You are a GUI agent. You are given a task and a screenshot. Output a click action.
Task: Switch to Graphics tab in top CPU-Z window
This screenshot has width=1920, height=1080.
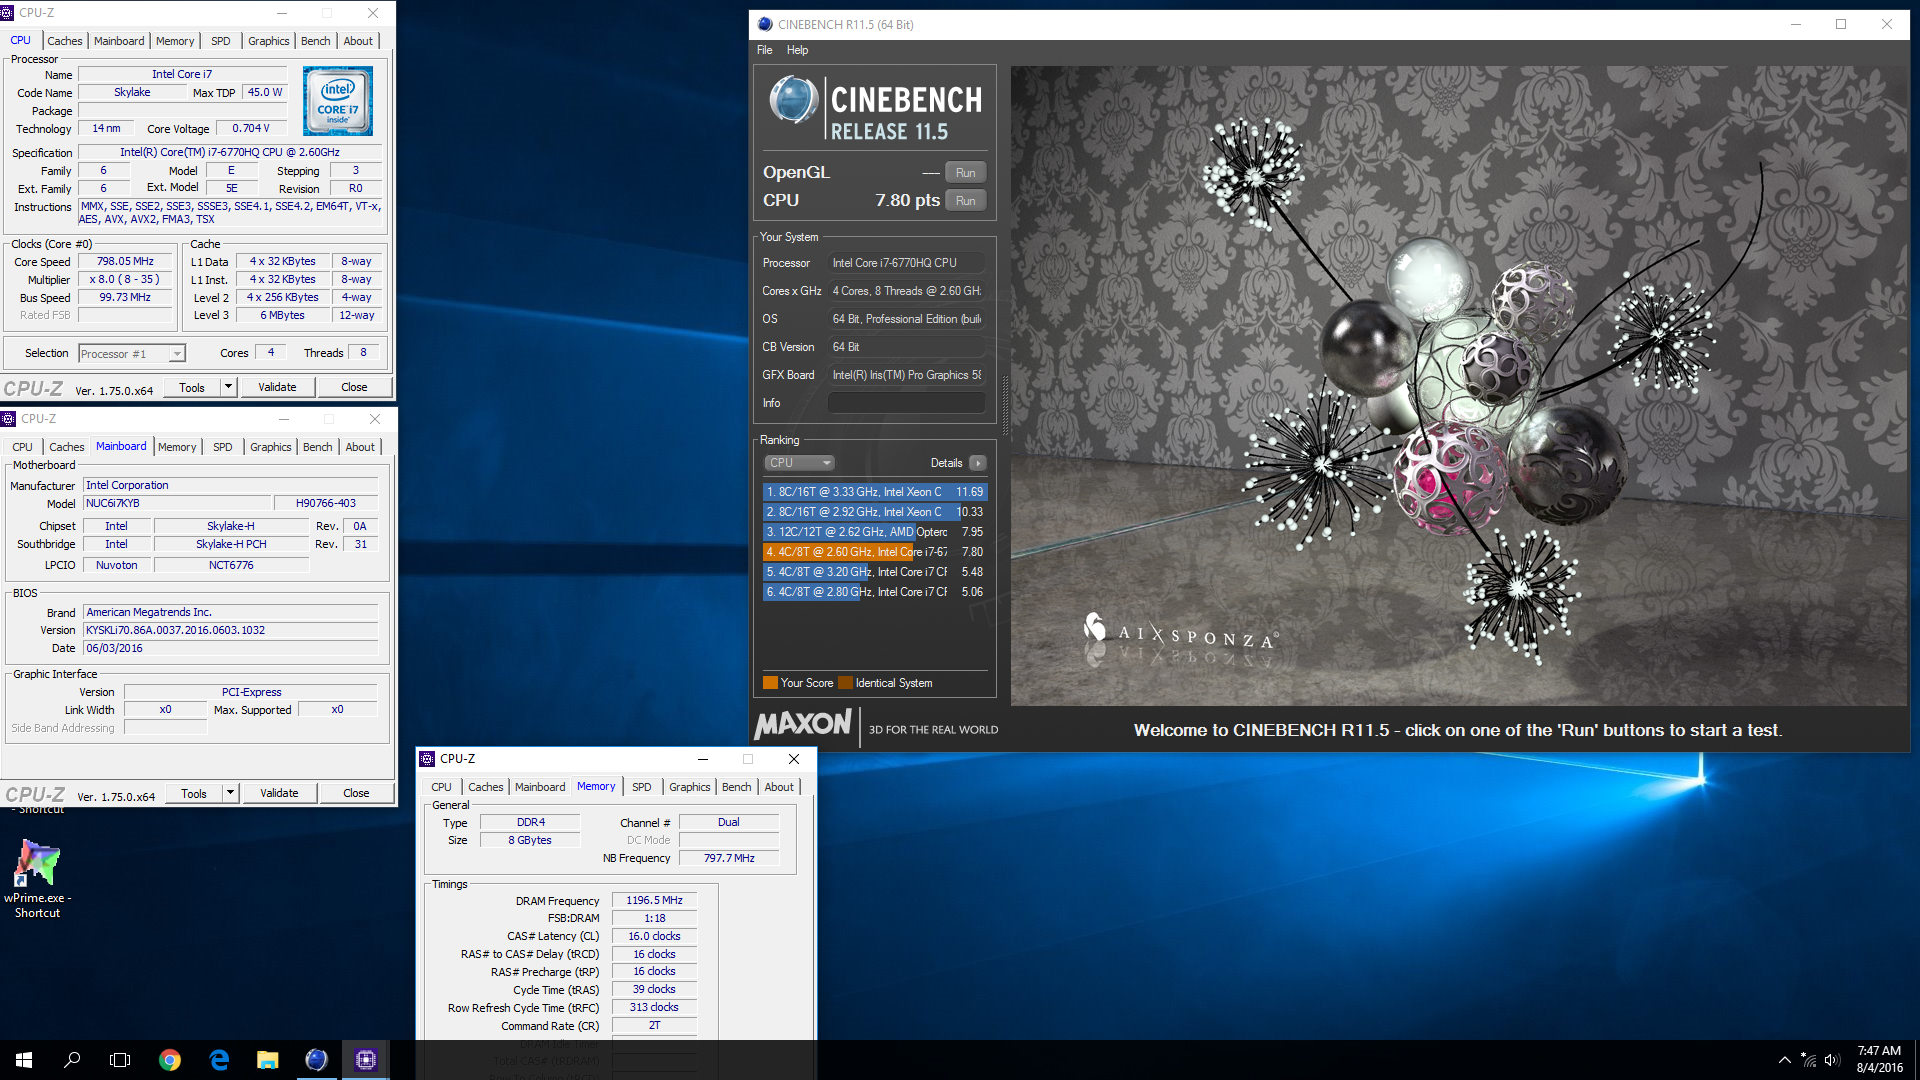269,41
